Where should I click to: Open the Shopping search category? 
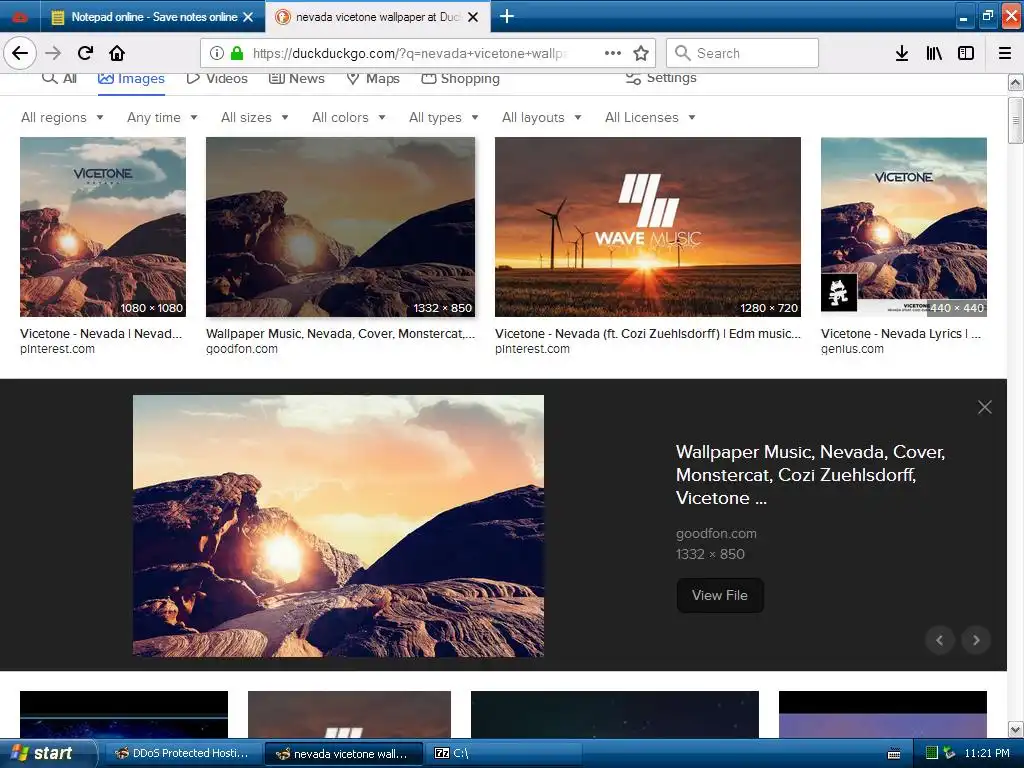point(460,78)
